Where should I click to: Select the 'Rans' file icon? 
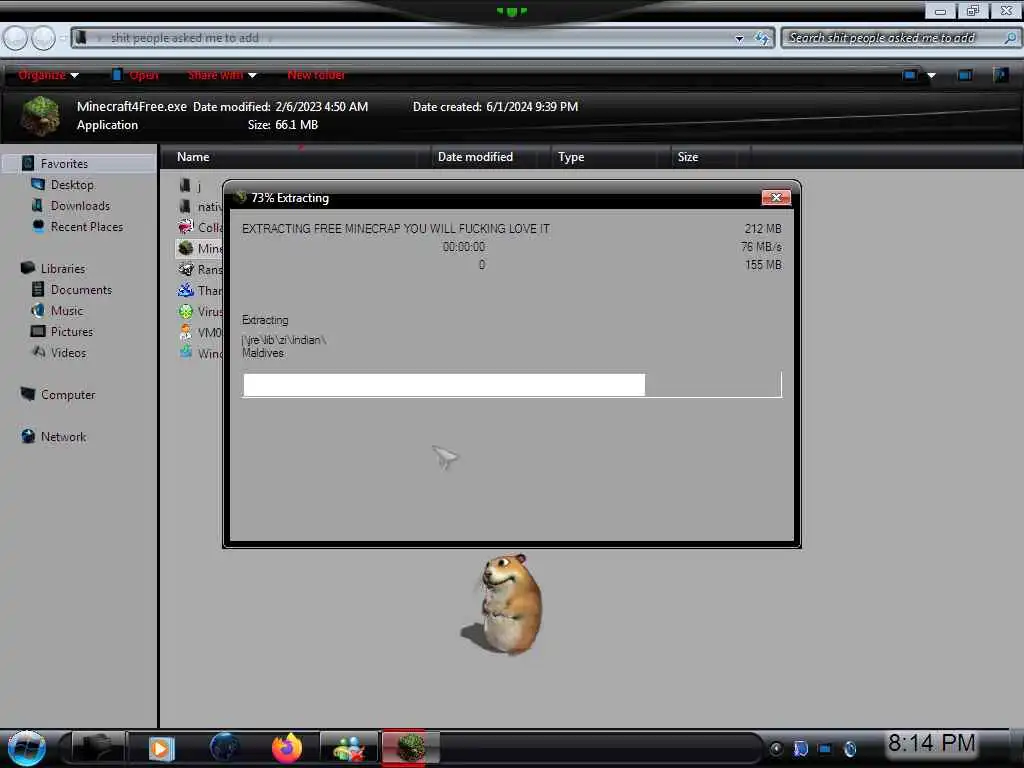pyautogui.click(x=186, y=269)
